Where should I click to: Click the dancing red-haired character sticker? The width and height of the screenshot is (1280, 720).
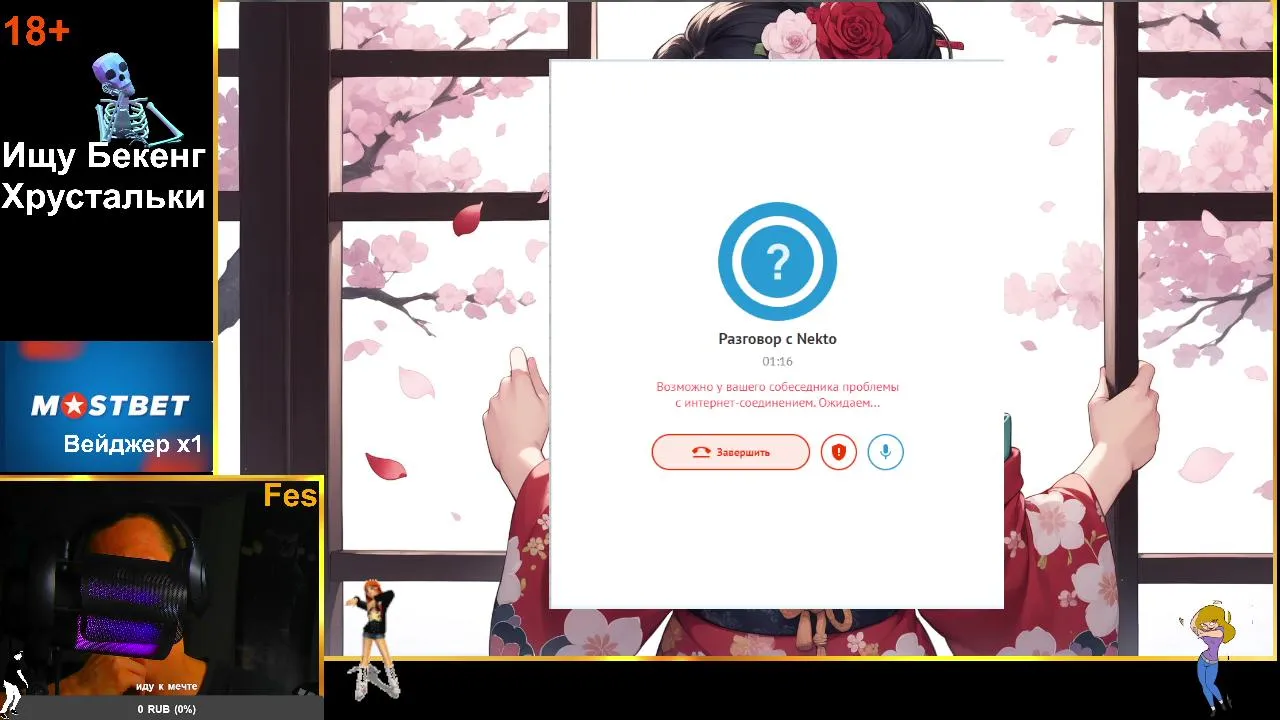tap(373, 638)
